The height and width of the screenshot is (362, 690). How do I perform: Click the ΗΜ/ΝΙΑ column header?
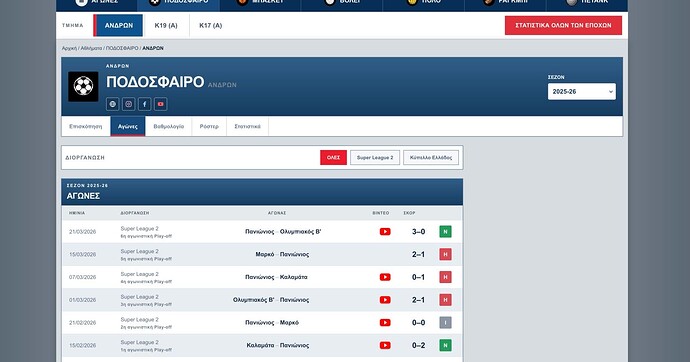pos(77,213)
